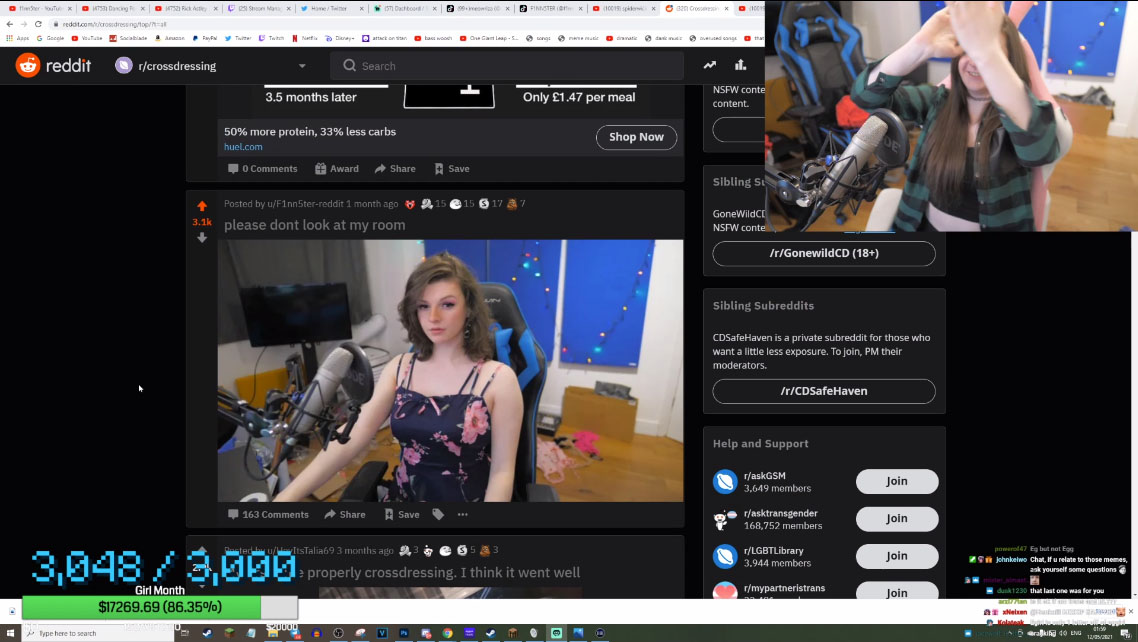The height and width of the screenshot is (642, 1138).
Task: Open the Popular trending arrow icon
Action: [710, 65]
